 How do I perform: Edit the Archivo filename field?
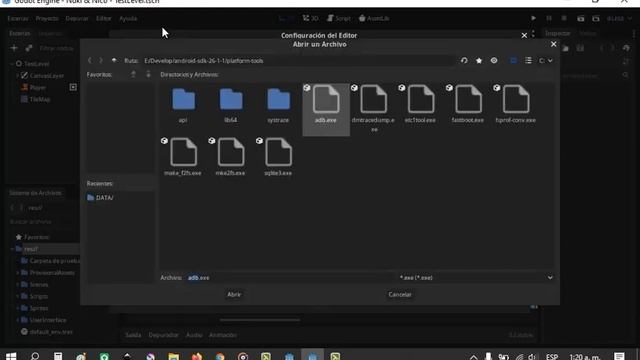pos(290,278)
